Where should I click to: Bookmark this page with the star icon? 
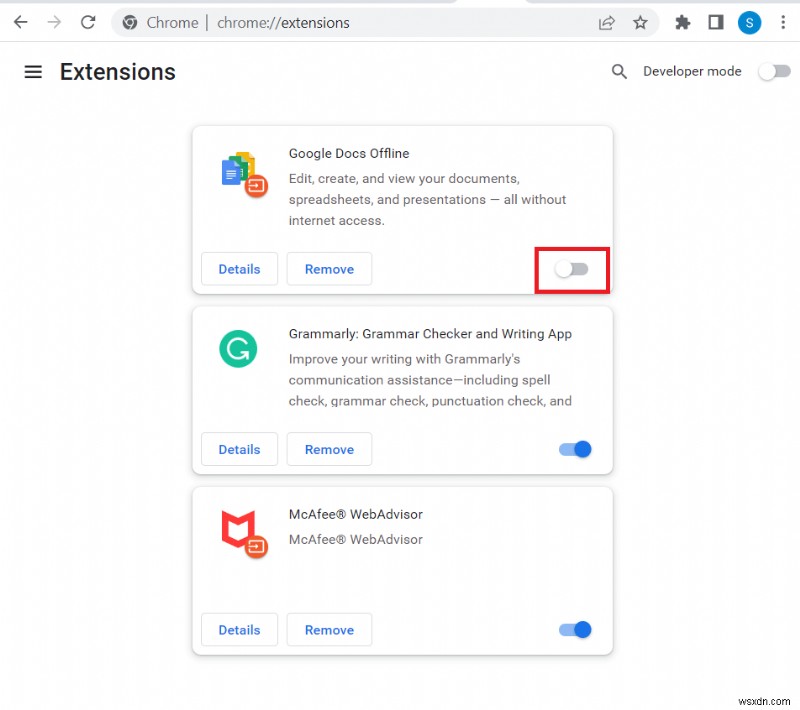tap(641, 22)
